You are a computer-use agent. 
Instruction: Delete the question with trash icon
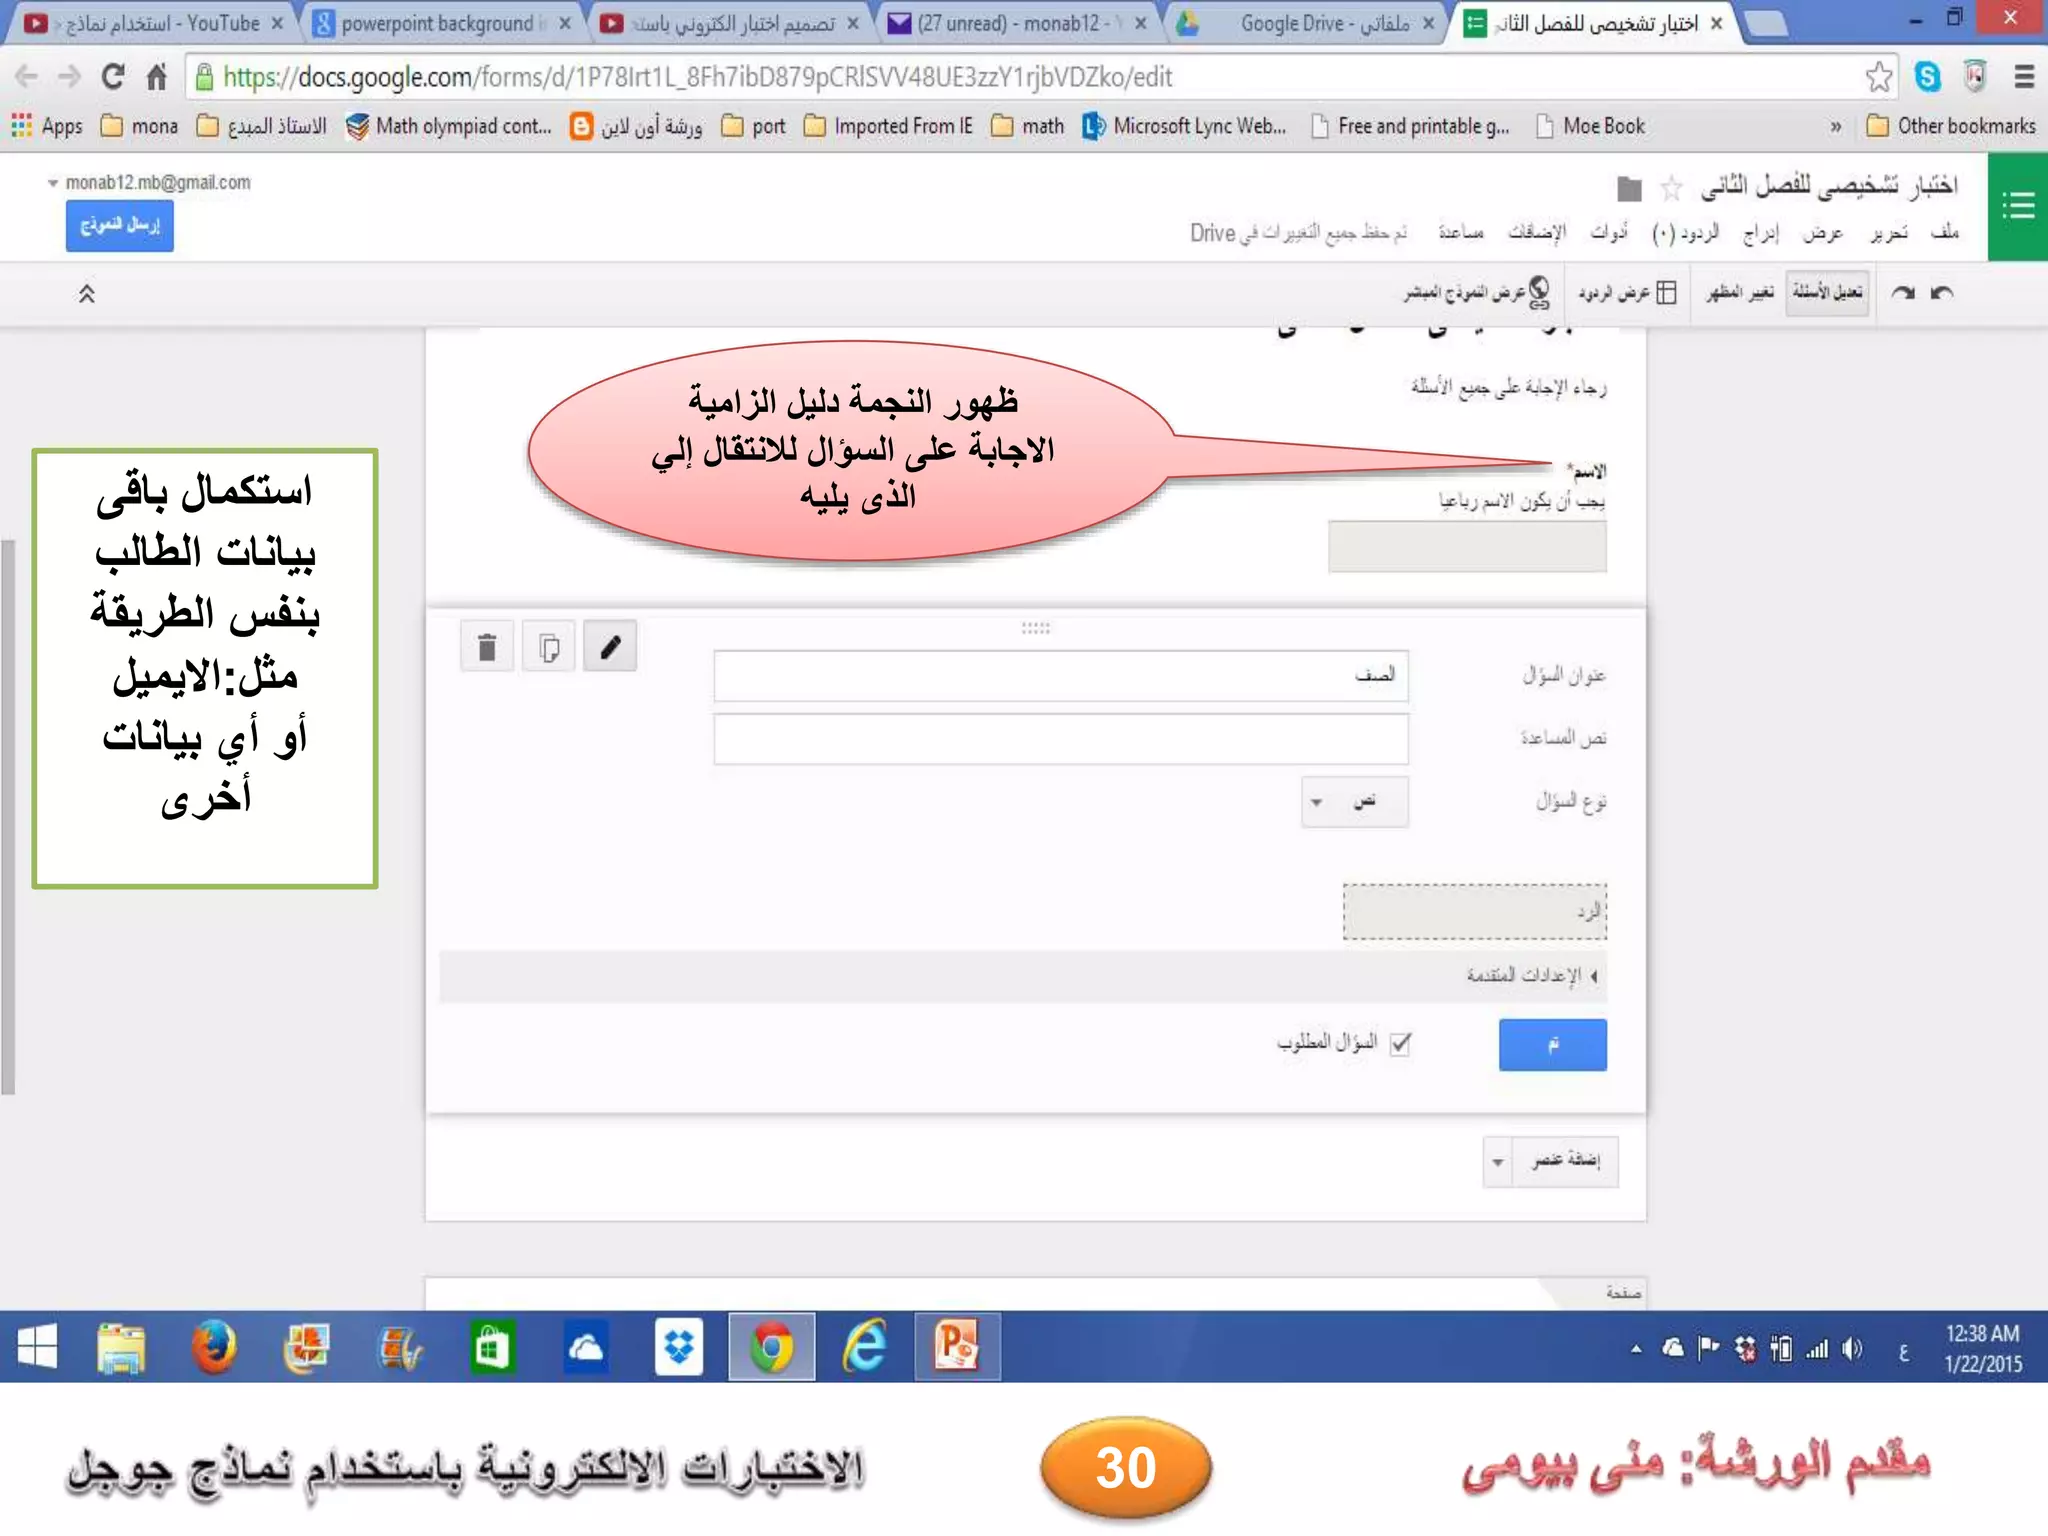[487, 648]
